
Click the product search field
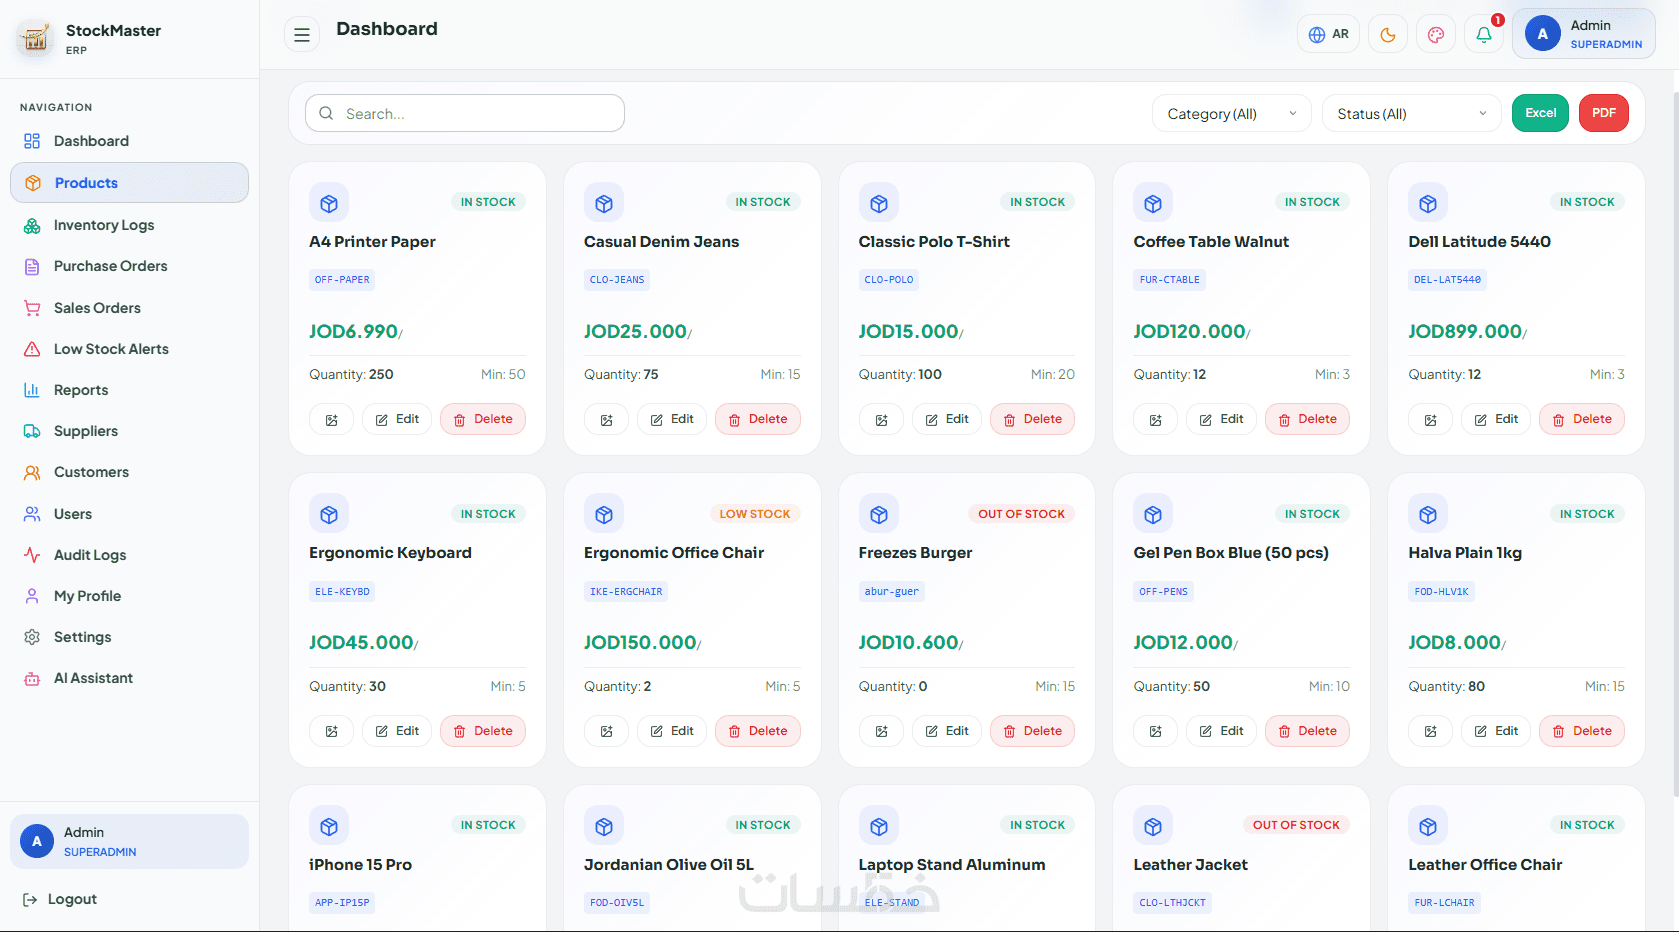click(465, 113)
